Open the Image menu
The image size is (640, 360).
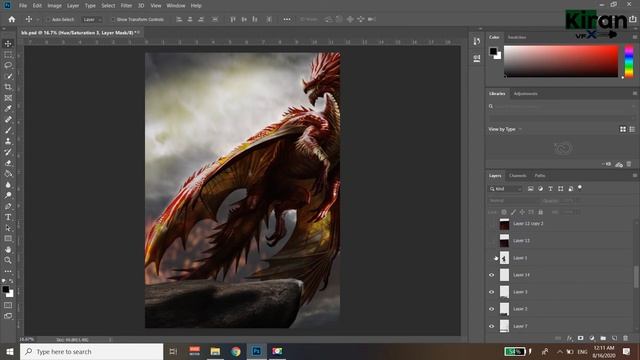coord(54,6)
